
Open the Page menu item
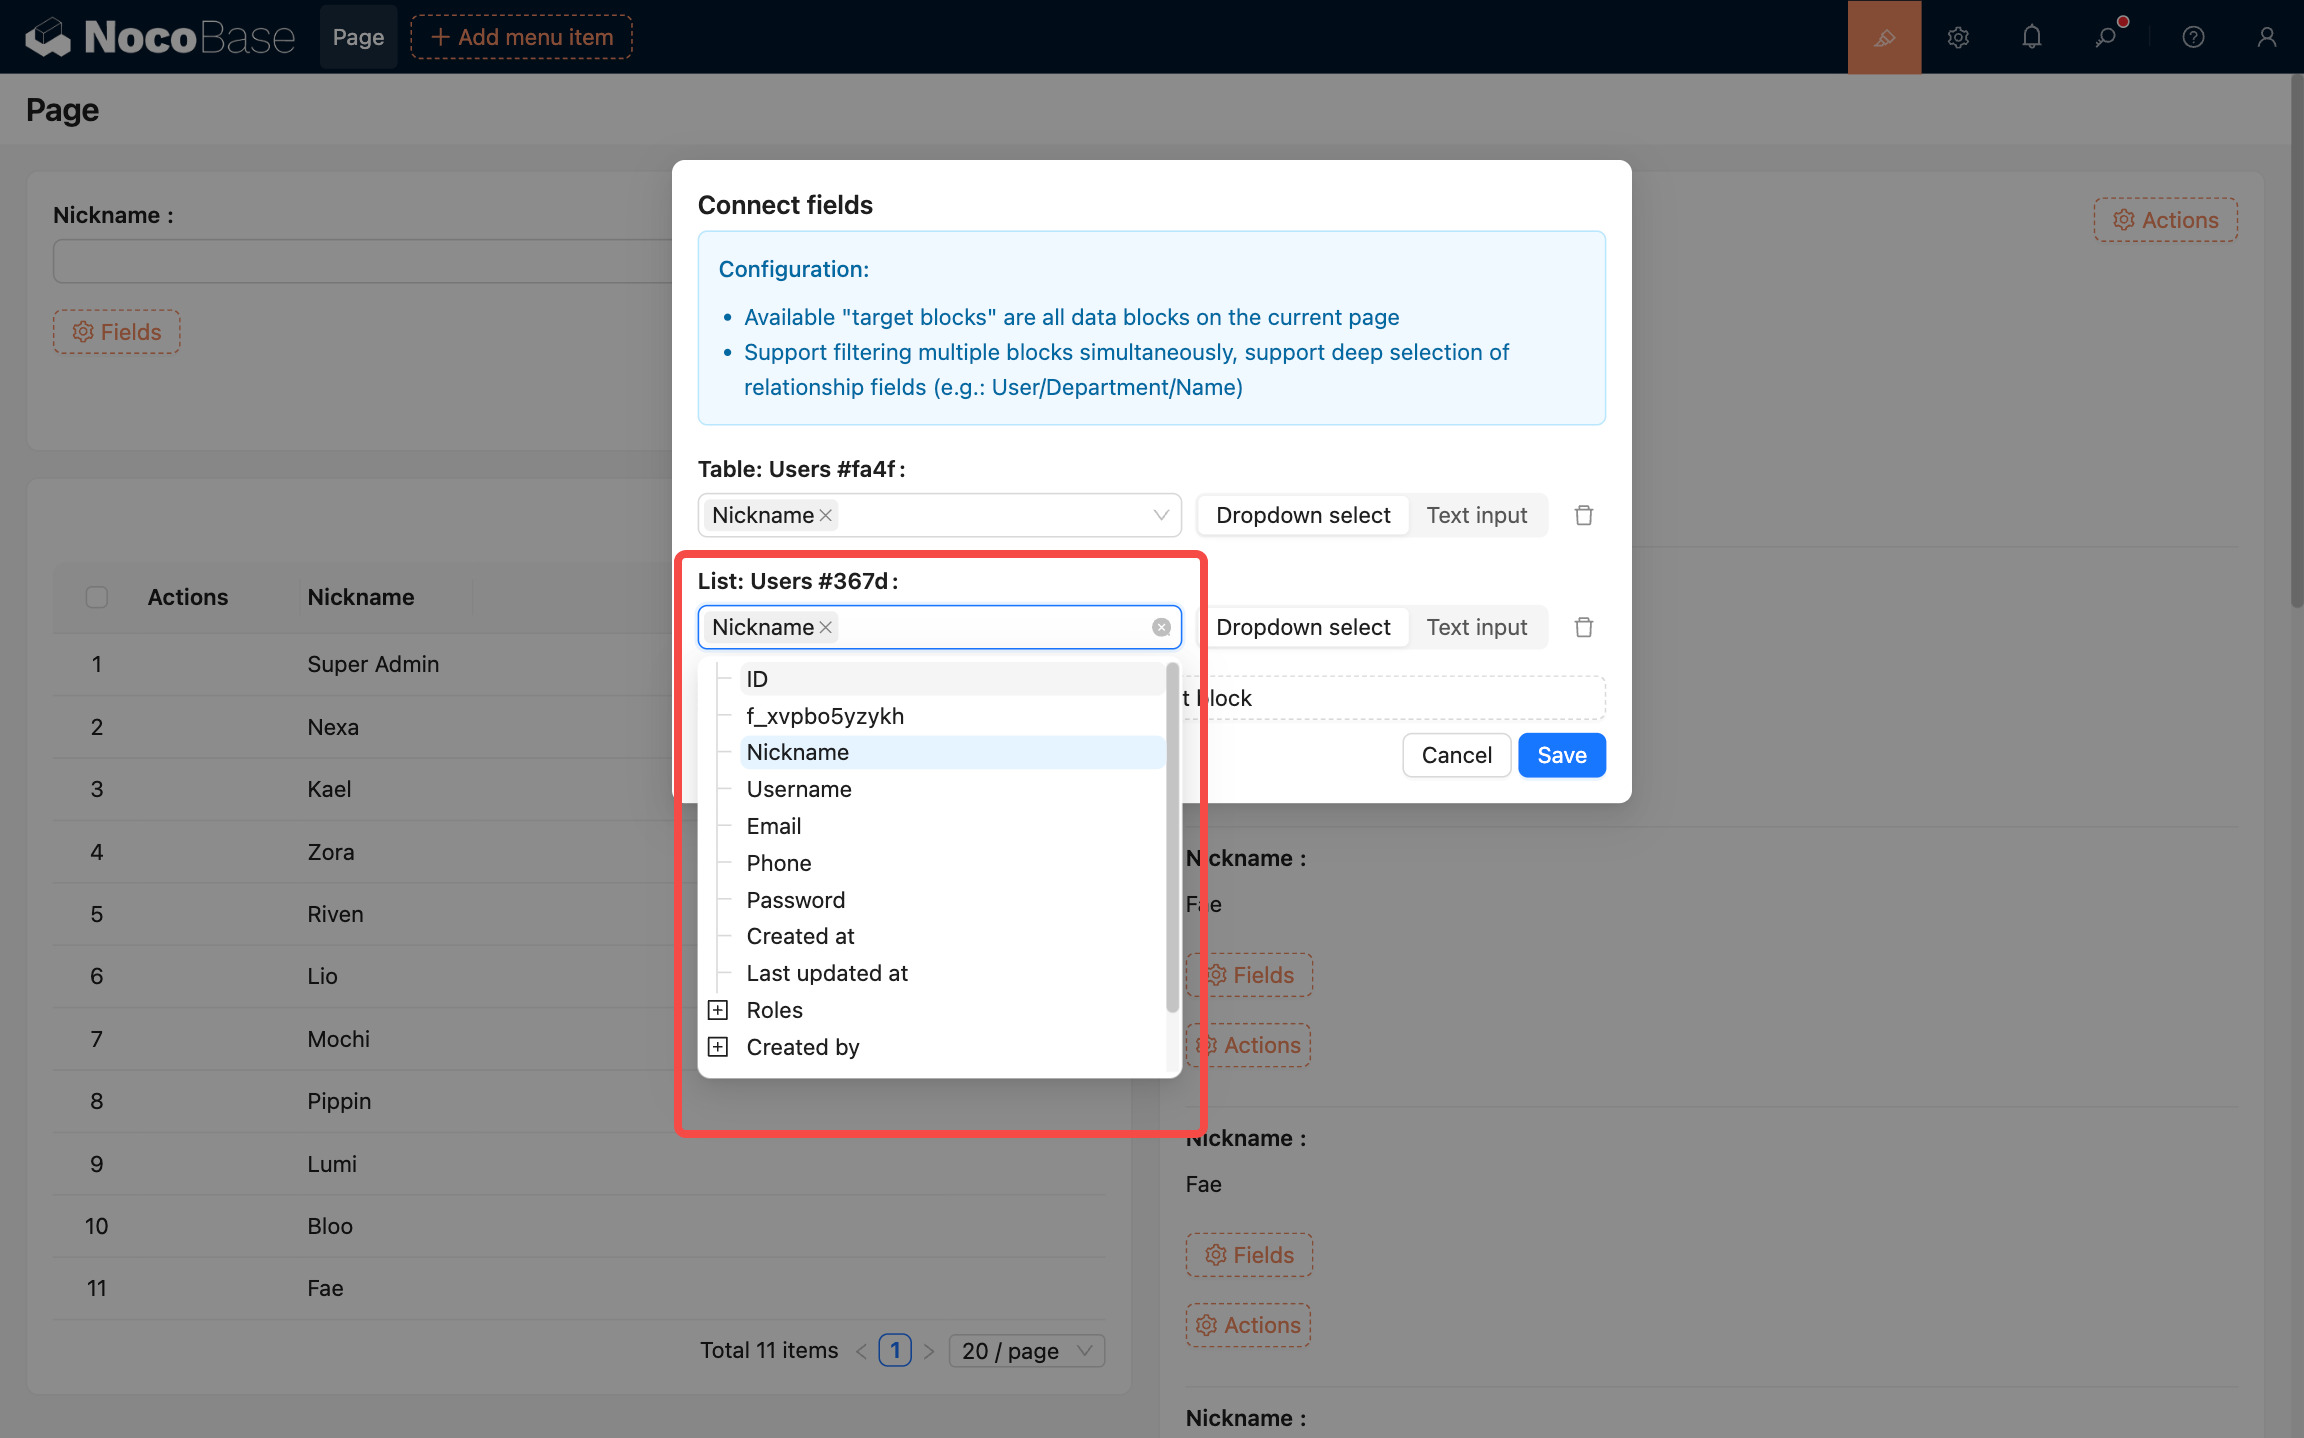pos(358,37)
